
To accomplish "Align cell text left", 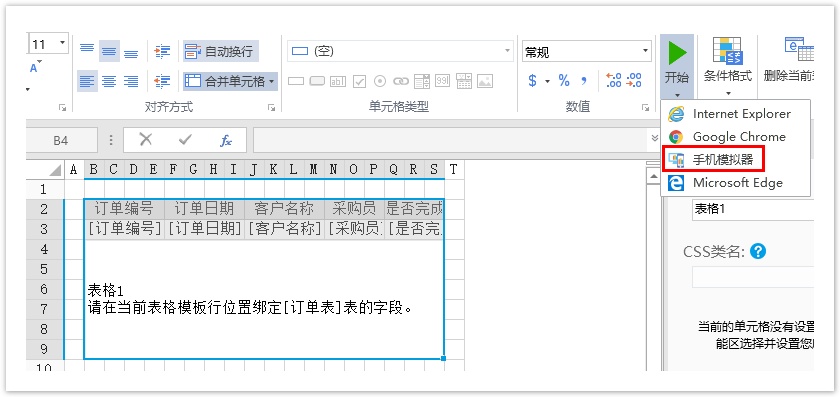I will click(x=87, y=81).
